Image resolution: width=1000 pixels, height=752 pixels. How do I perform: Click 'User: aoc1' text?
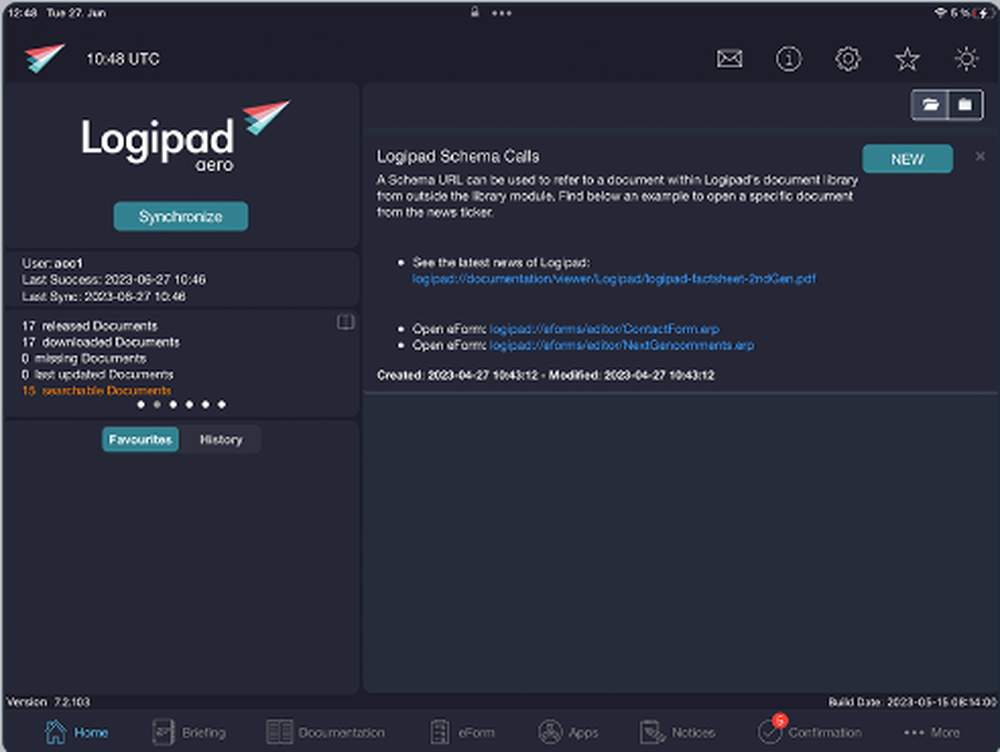pyautogui.click(x=52, y=263)
